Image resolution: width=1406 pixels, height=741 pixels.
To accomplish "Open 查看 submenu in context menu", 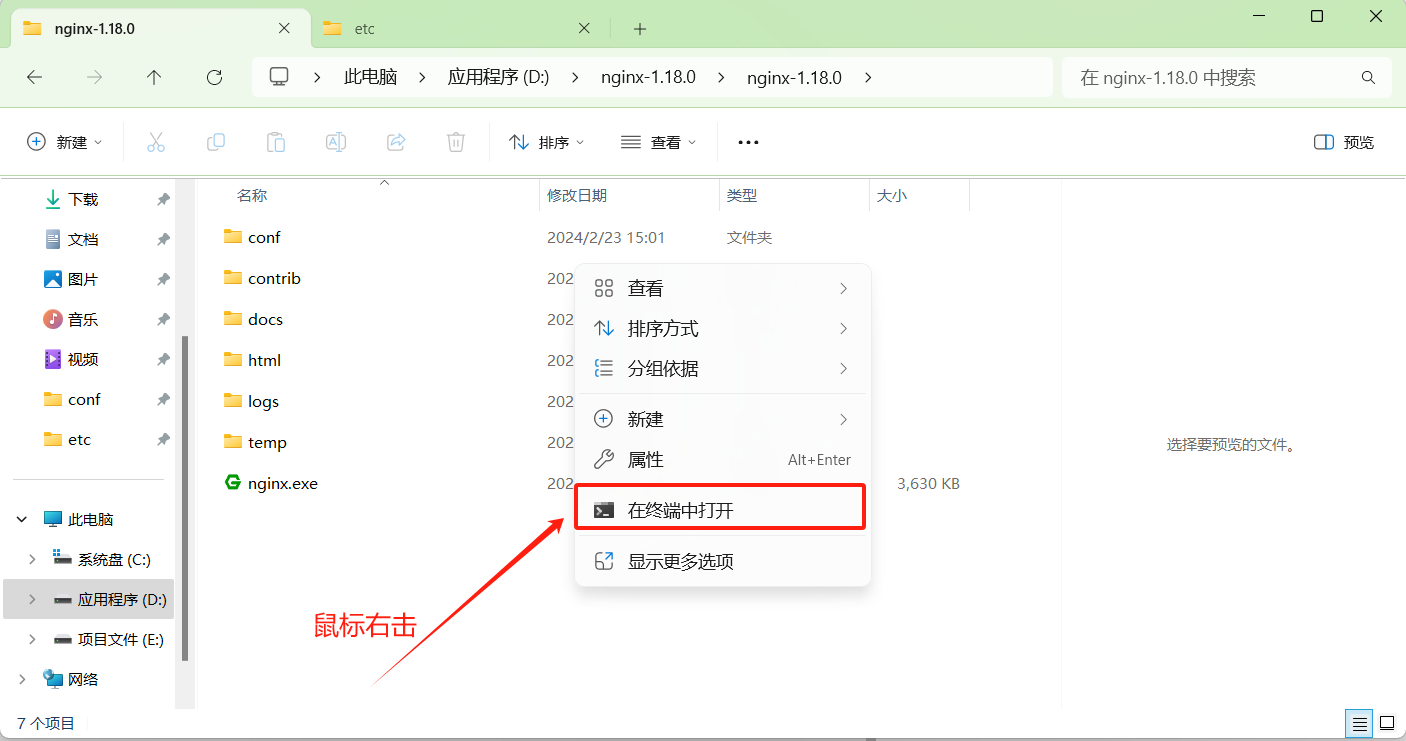I will [722, 288].
